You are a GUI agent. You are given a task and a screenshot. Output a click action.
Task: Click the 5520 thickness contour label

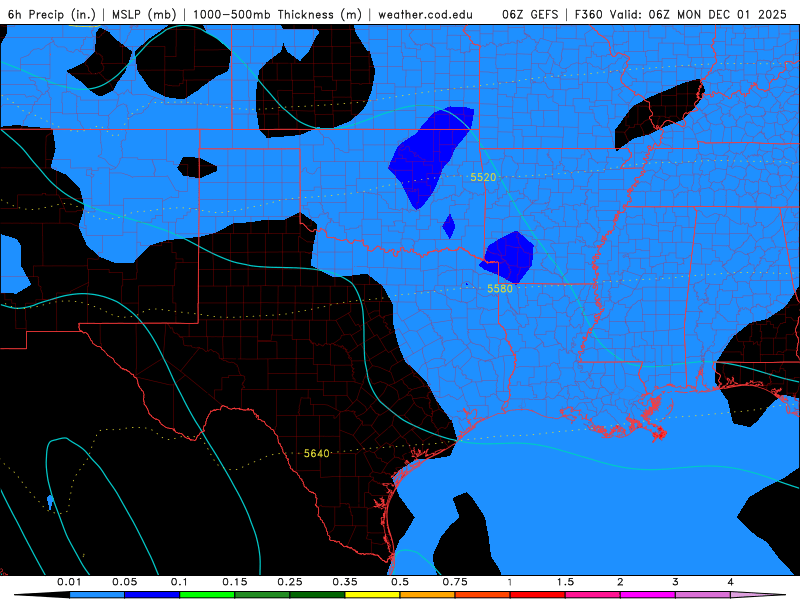[x=483, y=177]
